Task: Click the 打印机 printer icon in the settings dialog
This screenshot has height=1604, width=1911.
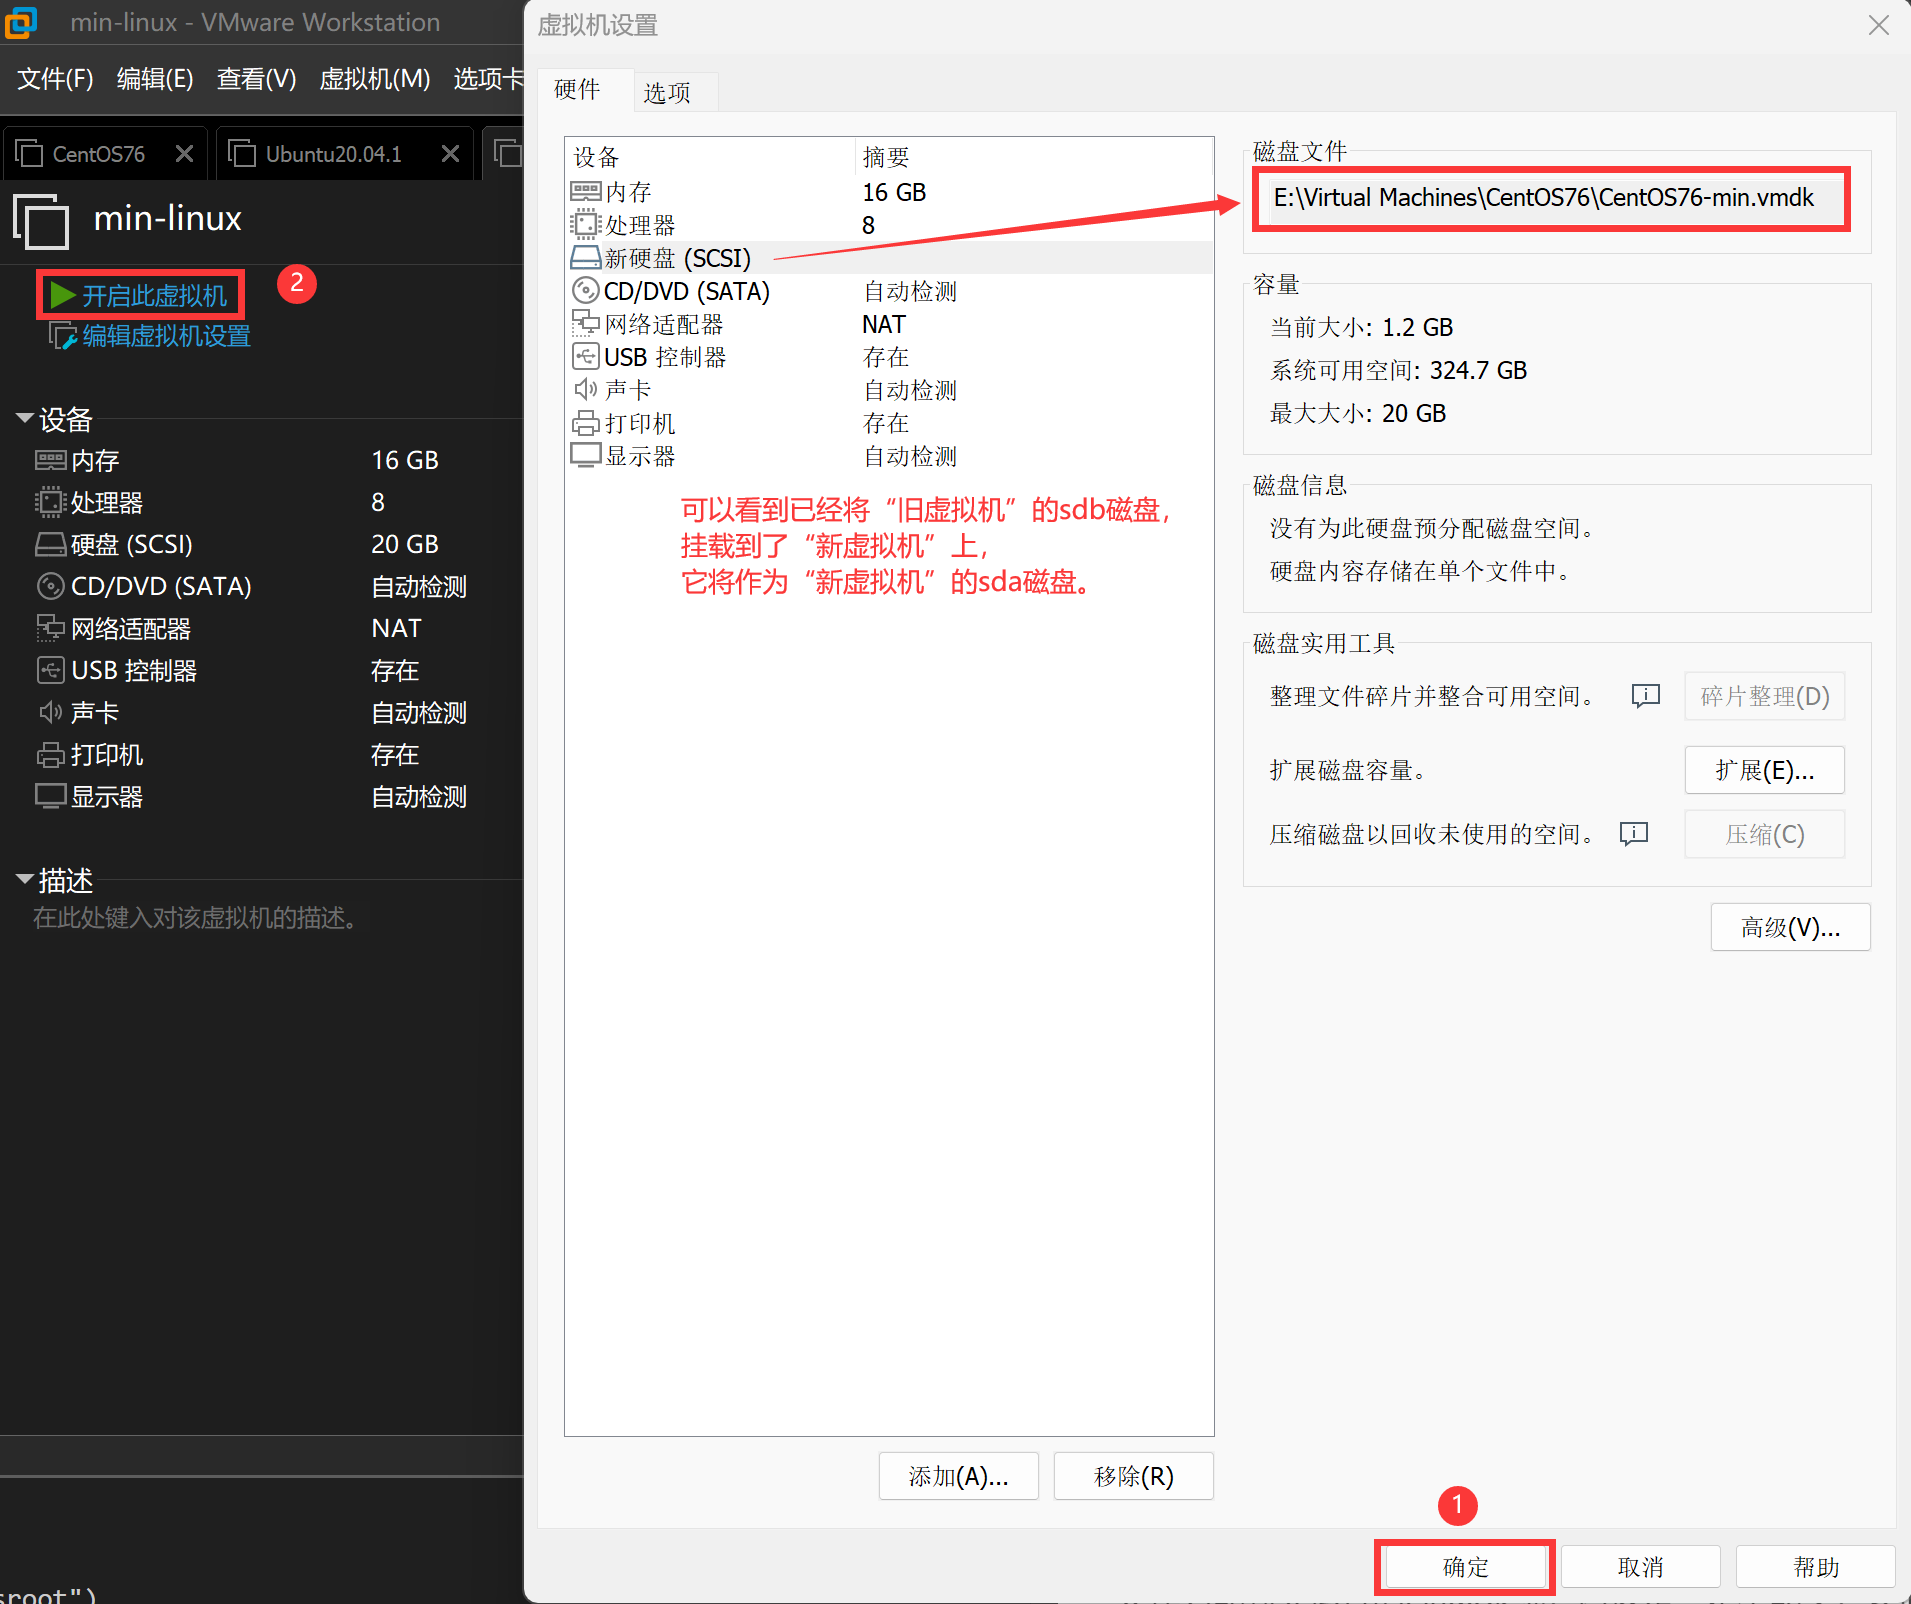Action: click(585, 423)
